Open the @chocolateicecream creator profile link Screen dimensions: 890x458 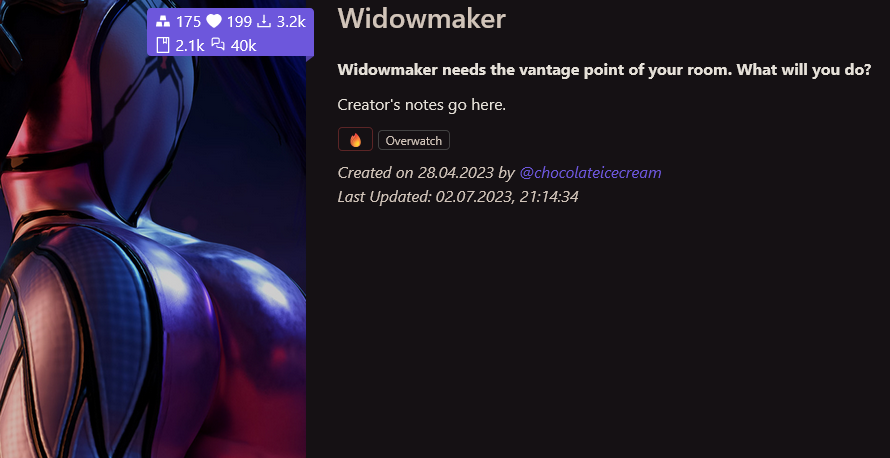[590, 173]
